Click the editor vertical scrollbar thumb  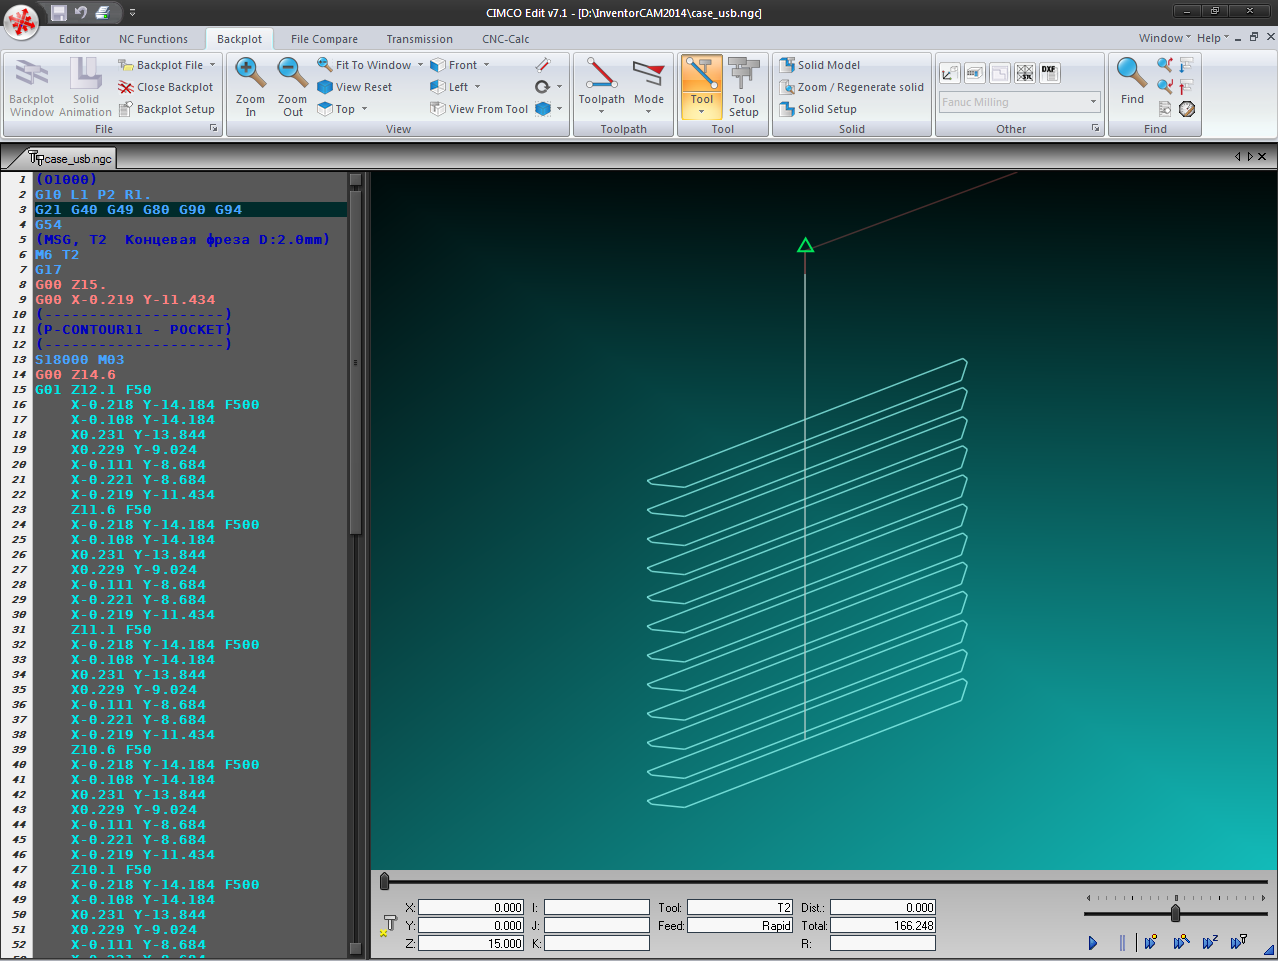(x=355, y=360)
